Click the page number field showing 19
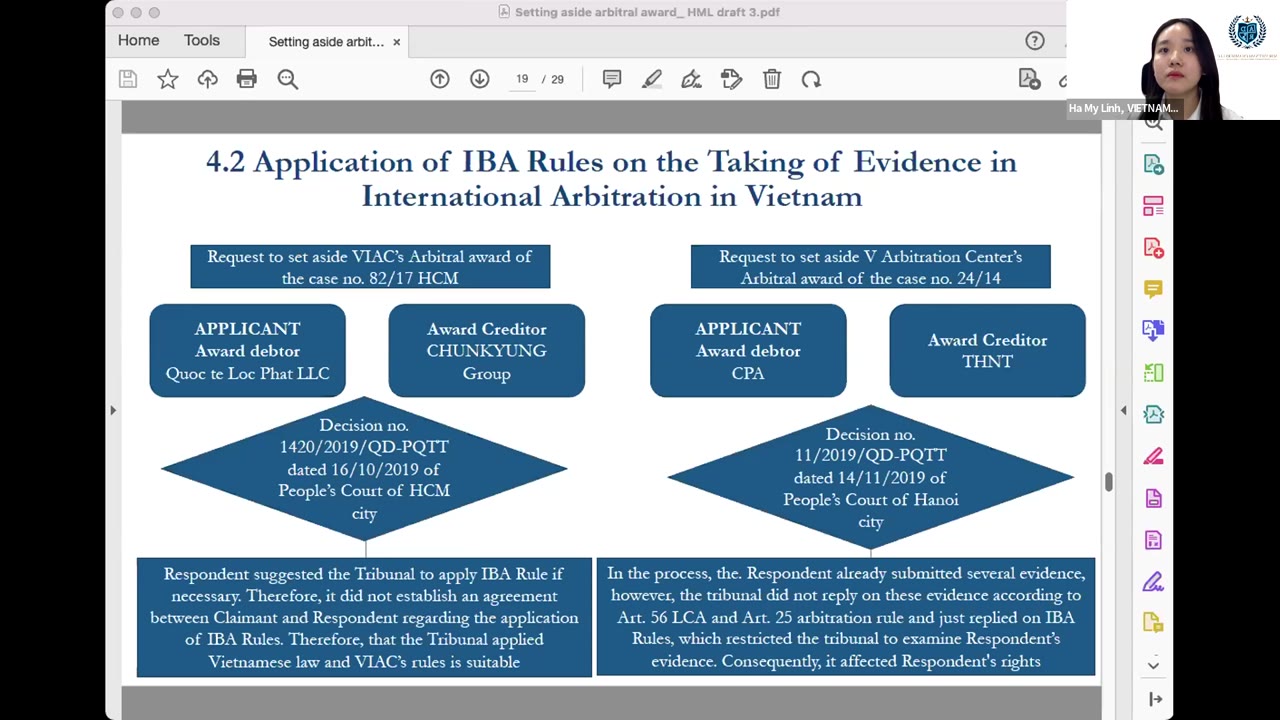This screenshot has height=720, width=1280. coord(522,79)
